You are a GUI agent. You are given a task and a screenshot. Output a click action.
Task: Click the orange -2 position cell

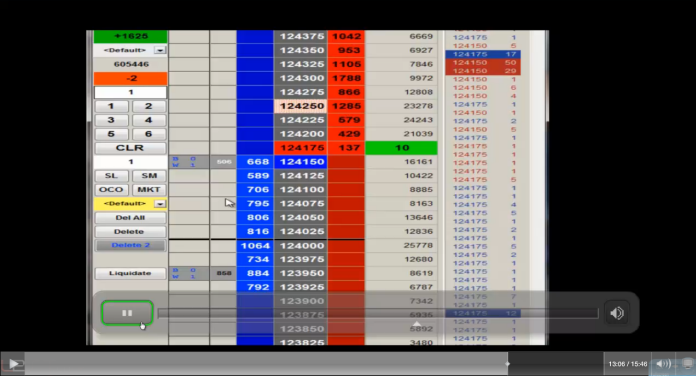pos(130,79)
